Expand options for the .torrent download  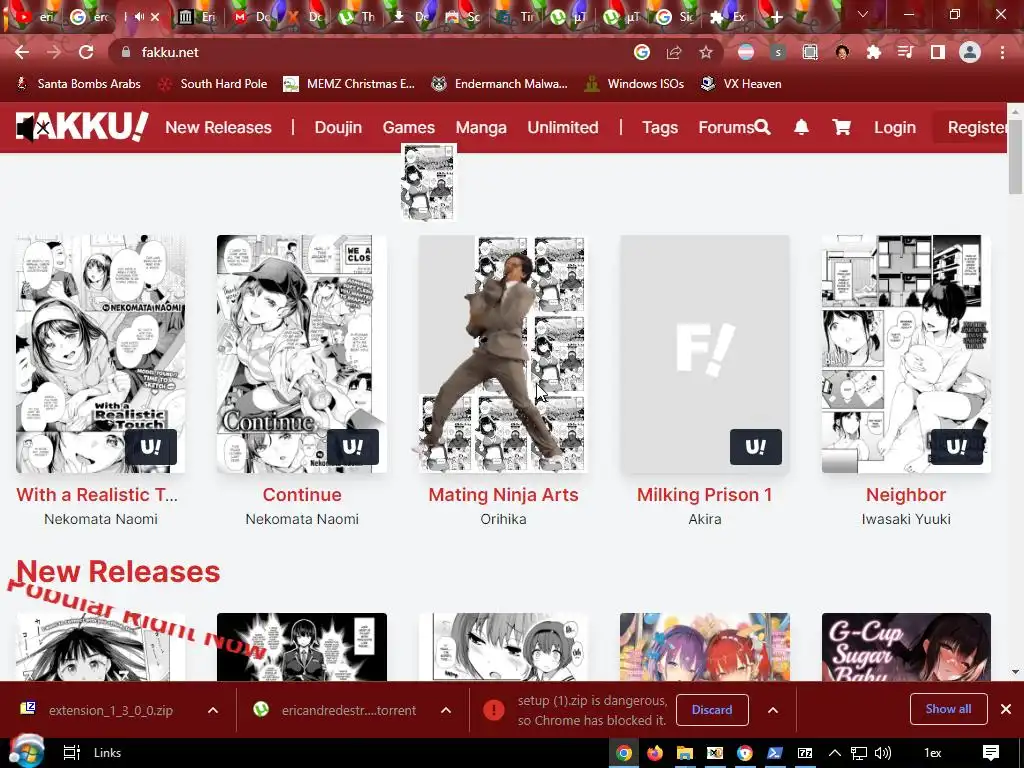[x=446, y=710]
